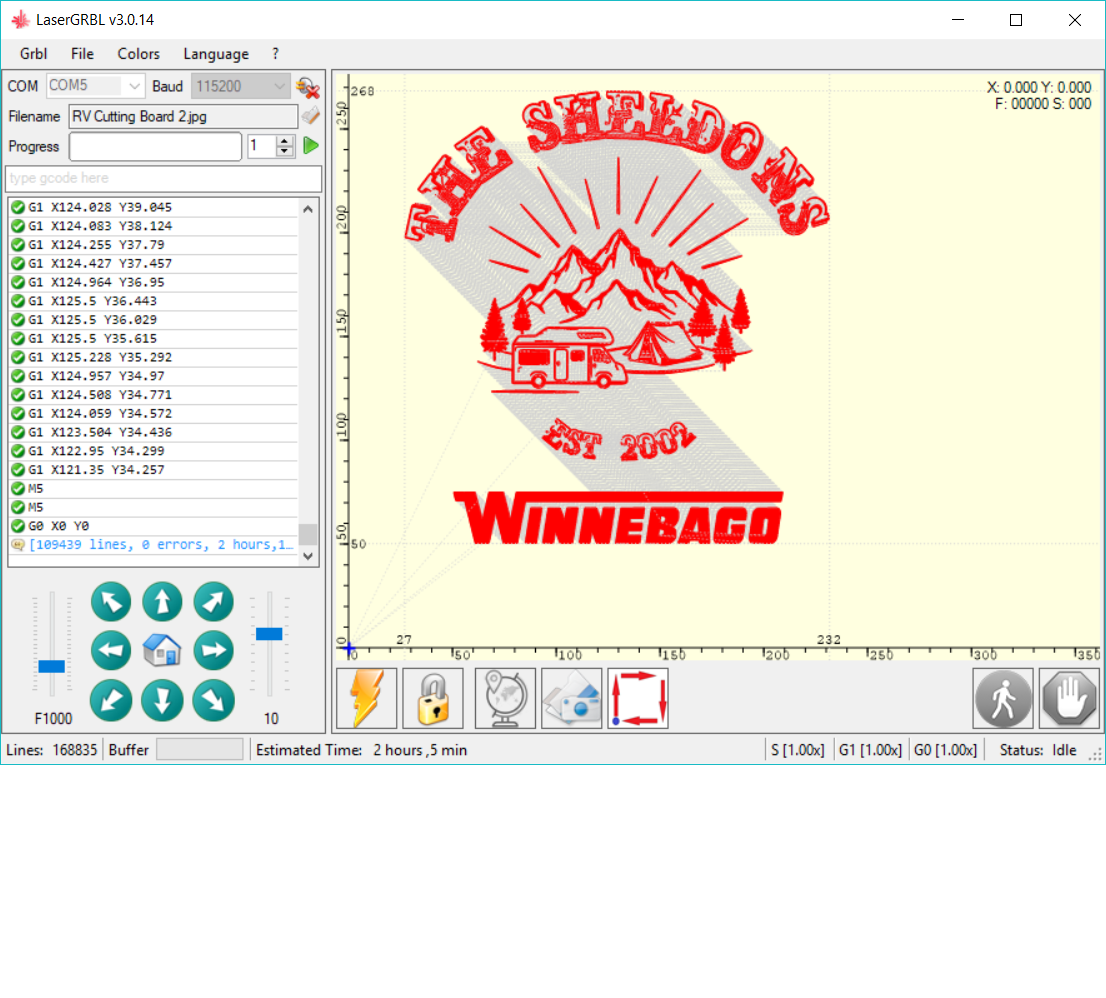This screenshot has height=998, width=1106.
Task: Open the File menu
Action: [x=82, y=54]
